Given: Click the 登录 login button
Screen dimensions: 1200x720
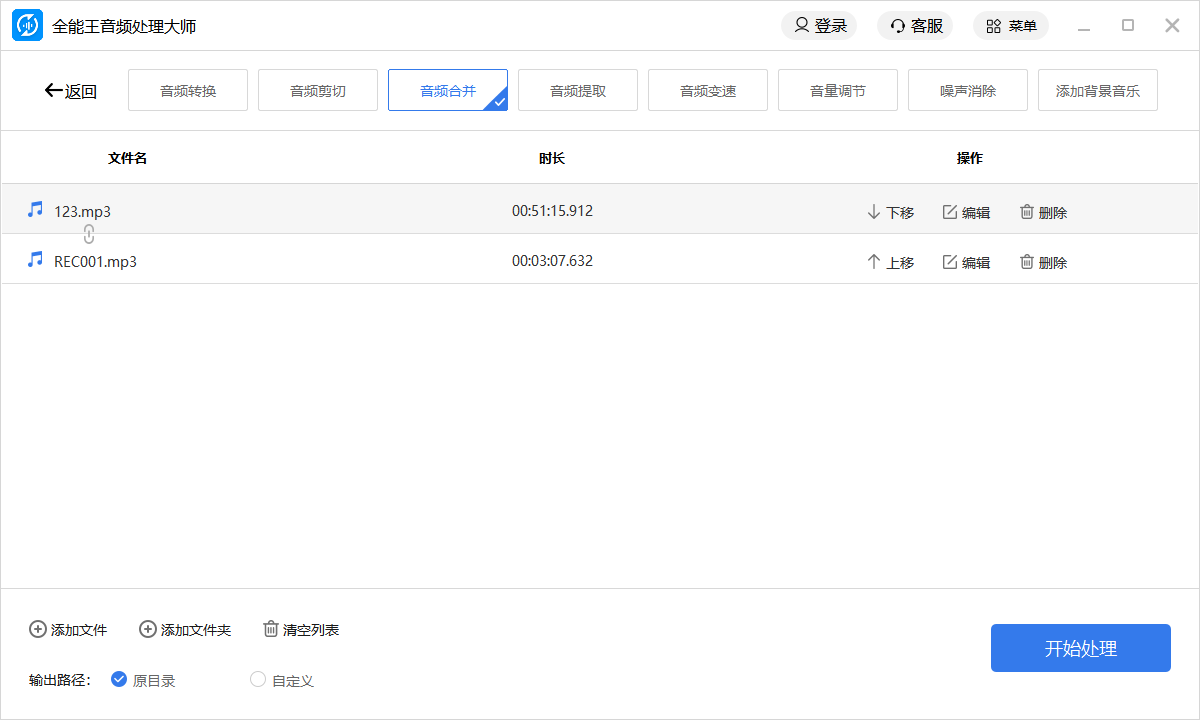Looking at the screenshot, I should pos(819,26).
